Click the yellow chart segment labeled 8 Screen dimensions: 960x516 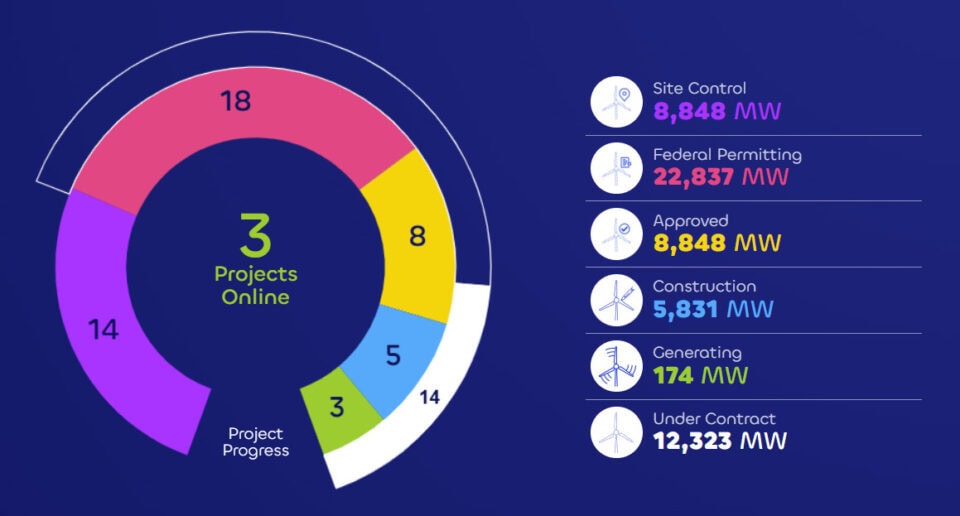(417, 235)
